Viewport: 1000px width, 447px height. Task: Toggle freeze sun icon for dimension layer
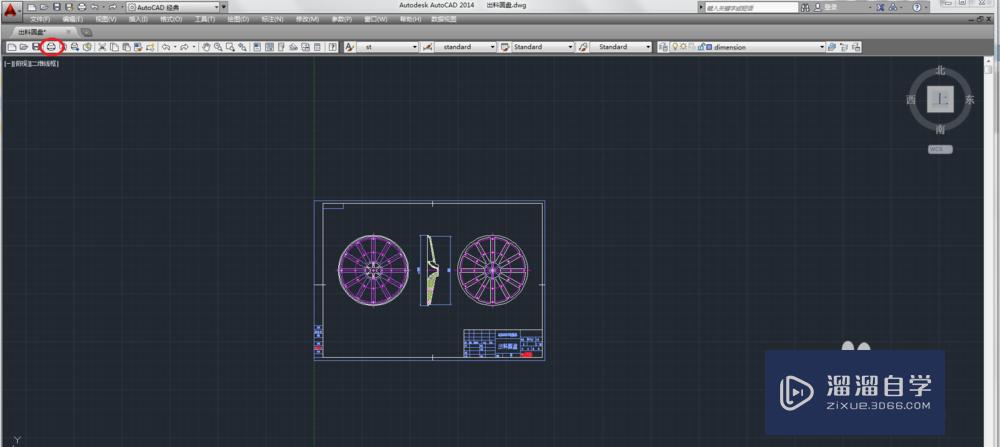684,47
